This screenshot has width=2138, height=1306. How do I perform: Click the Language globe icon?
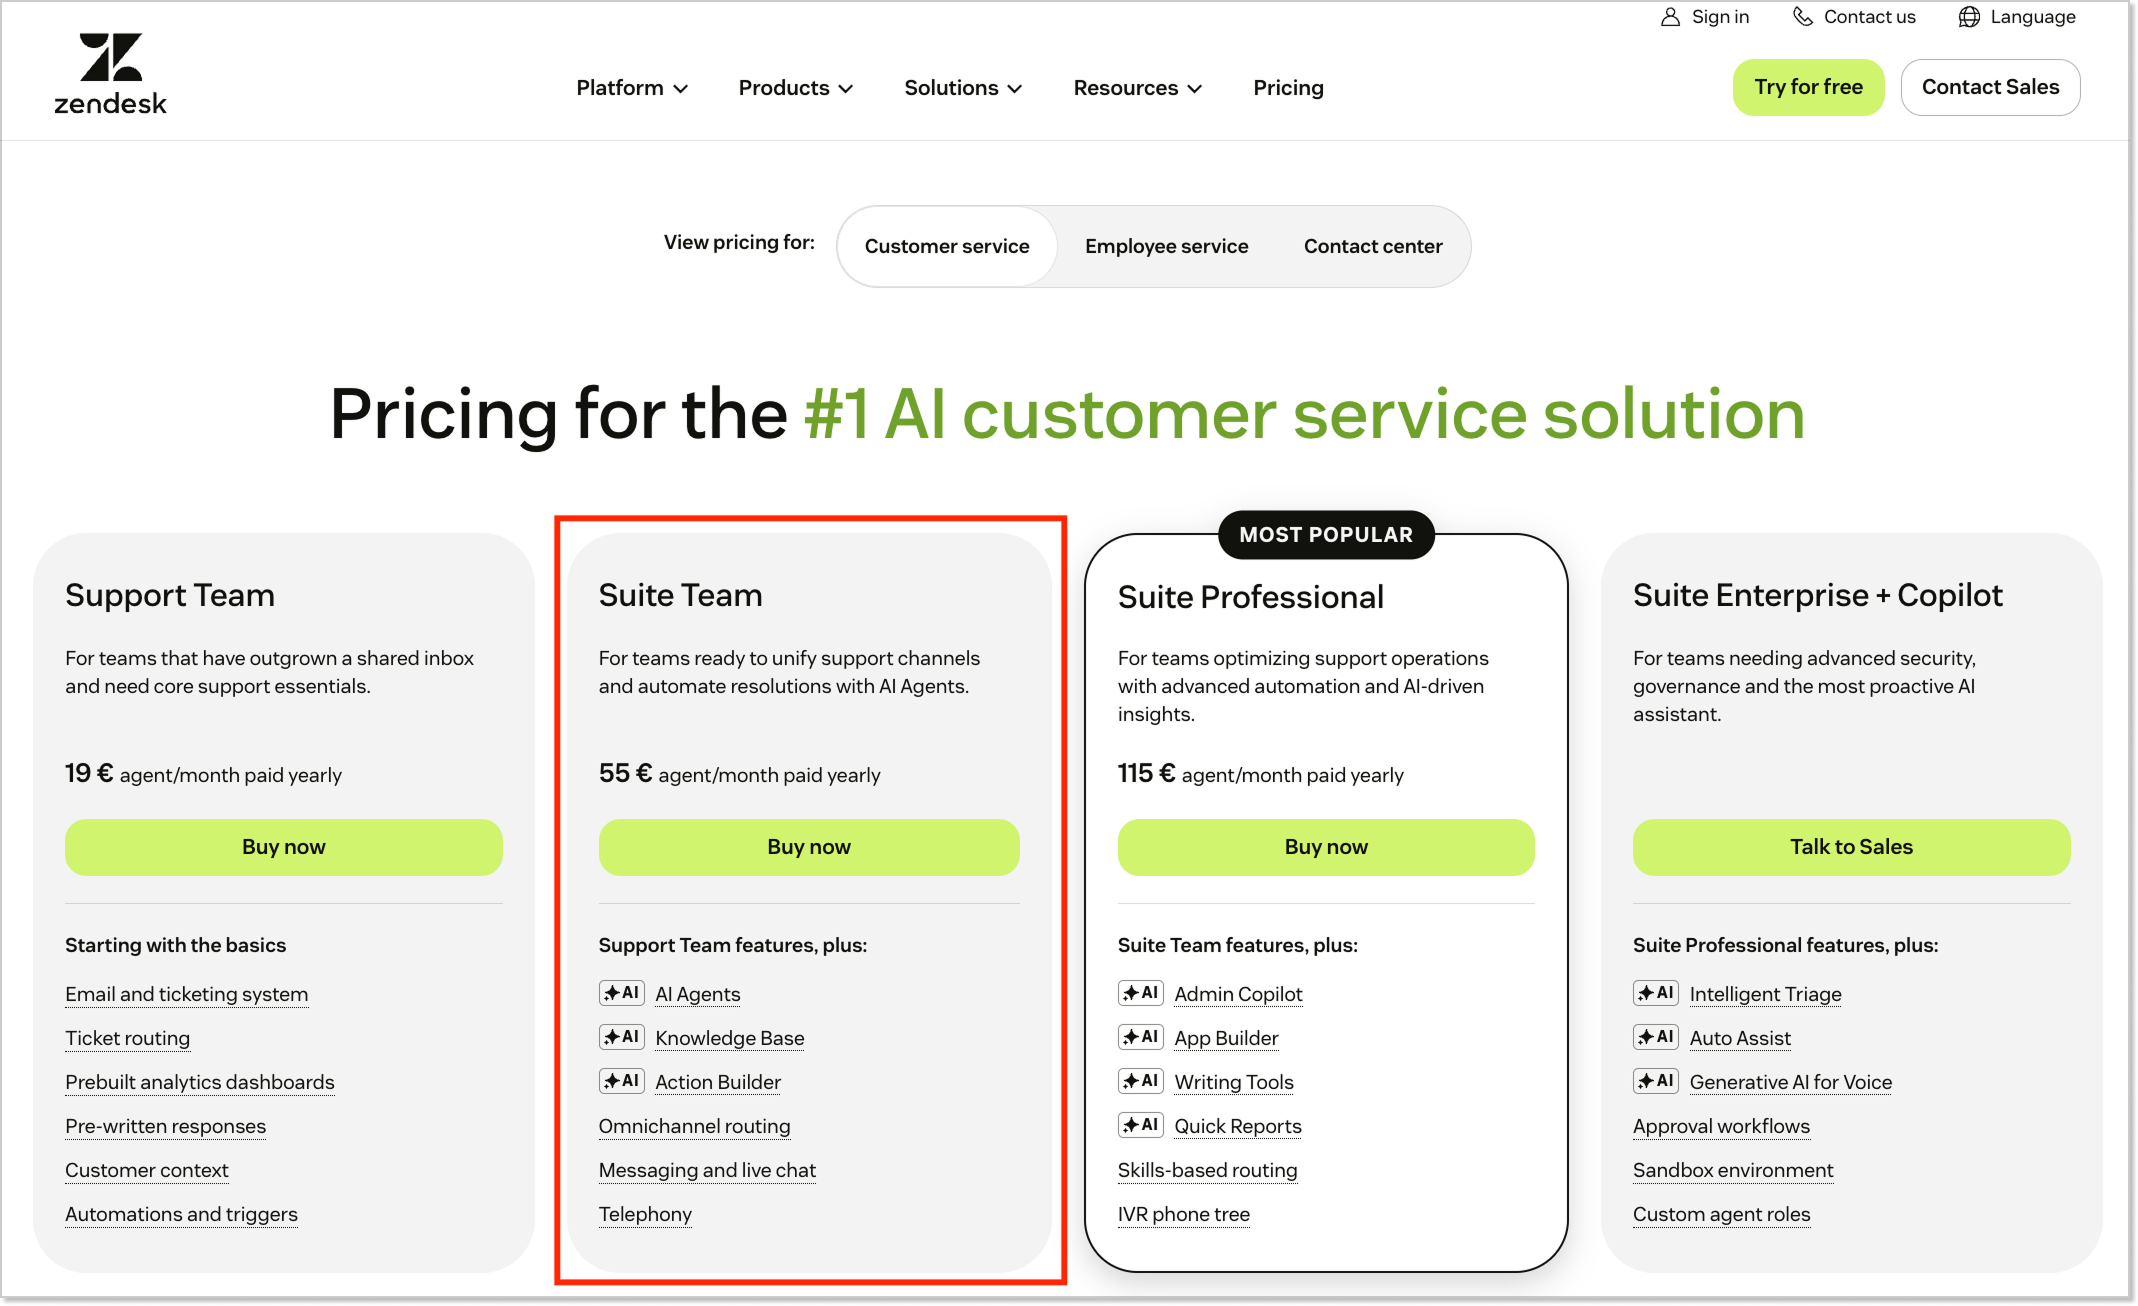[1969, 17]
